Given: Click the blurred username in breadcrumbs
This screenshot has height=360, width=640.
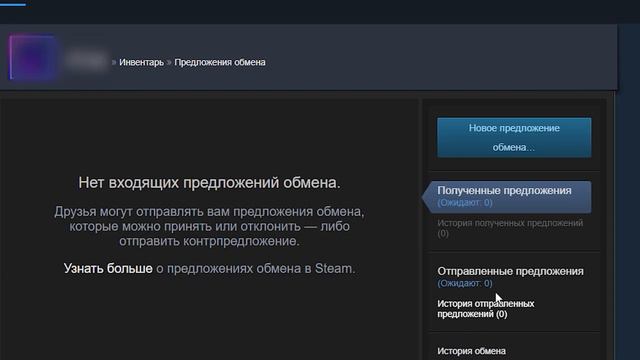Looking at the screenshot, I should 86,60.
